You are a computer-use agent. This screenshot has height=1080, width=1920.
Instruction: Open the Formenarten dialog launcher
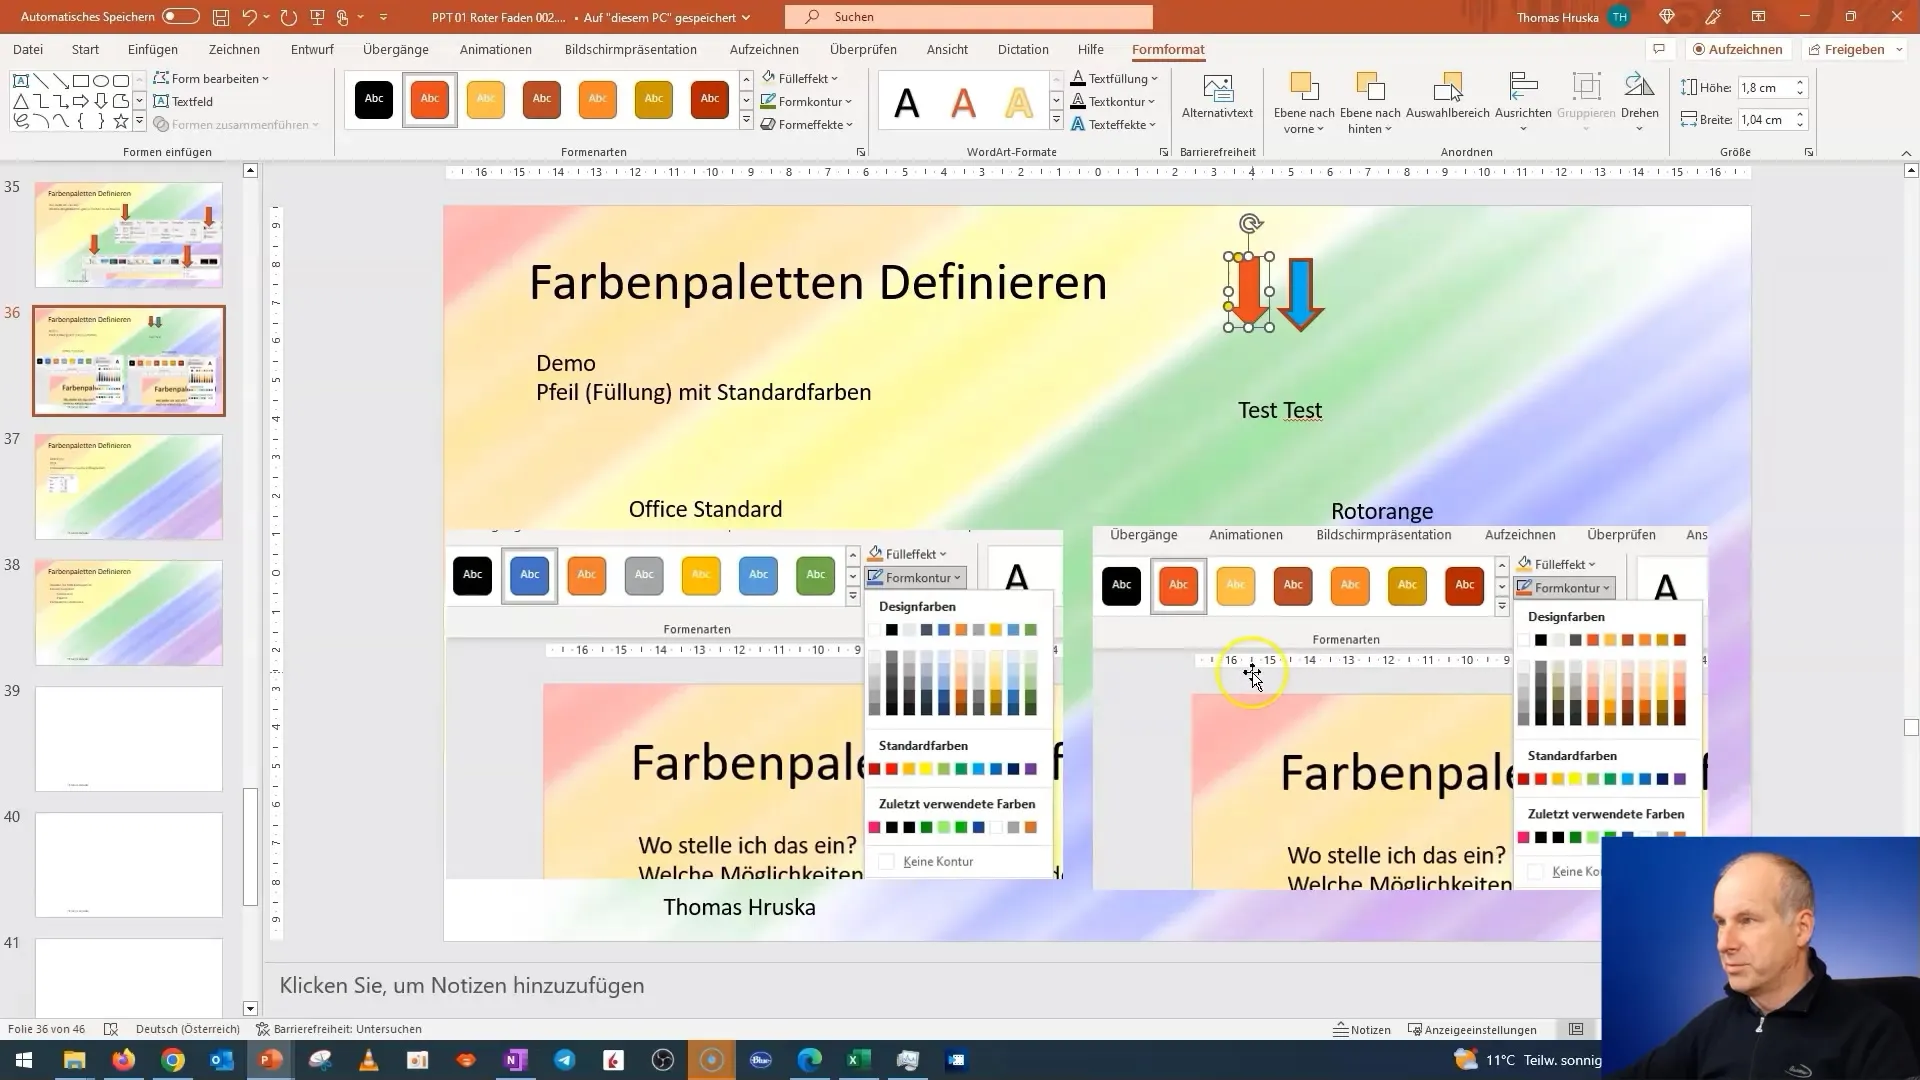[861, 152]
